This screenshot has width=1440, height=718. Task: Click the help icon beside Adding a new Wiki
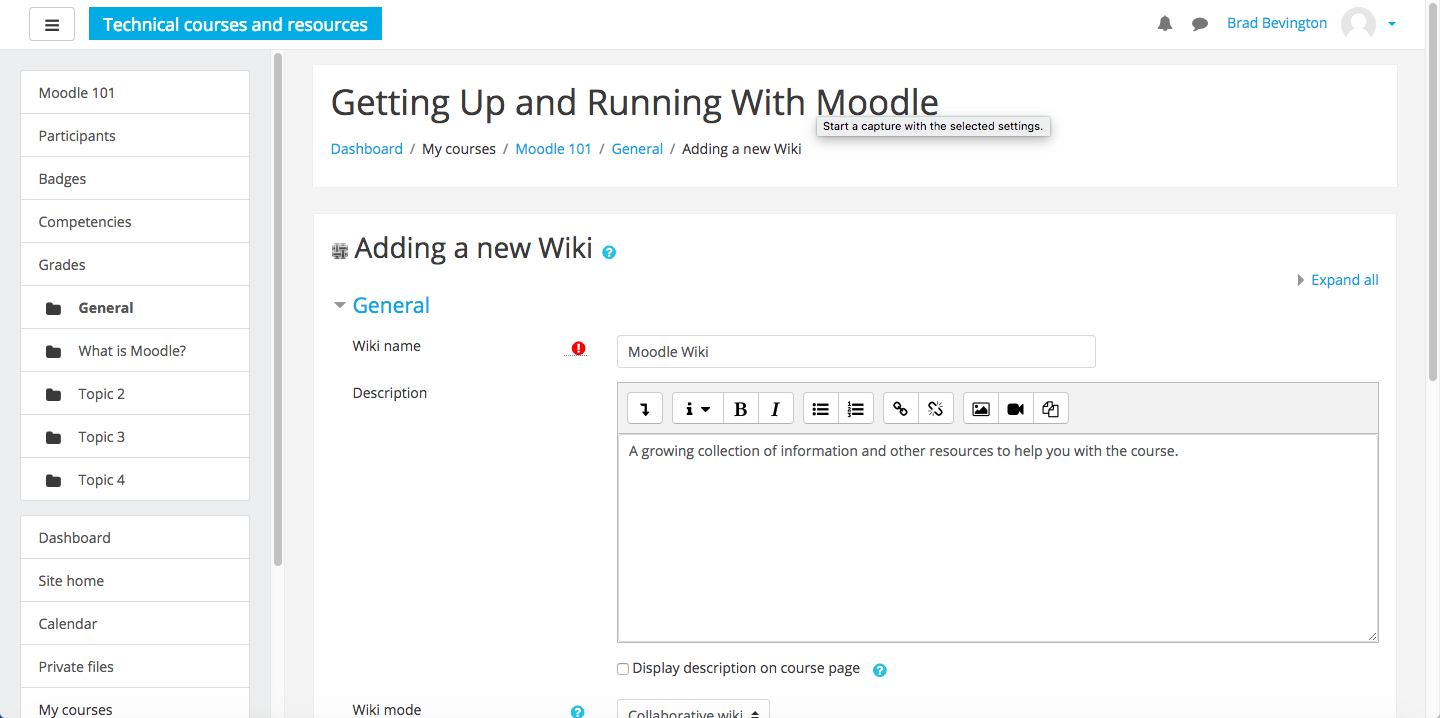609,252
